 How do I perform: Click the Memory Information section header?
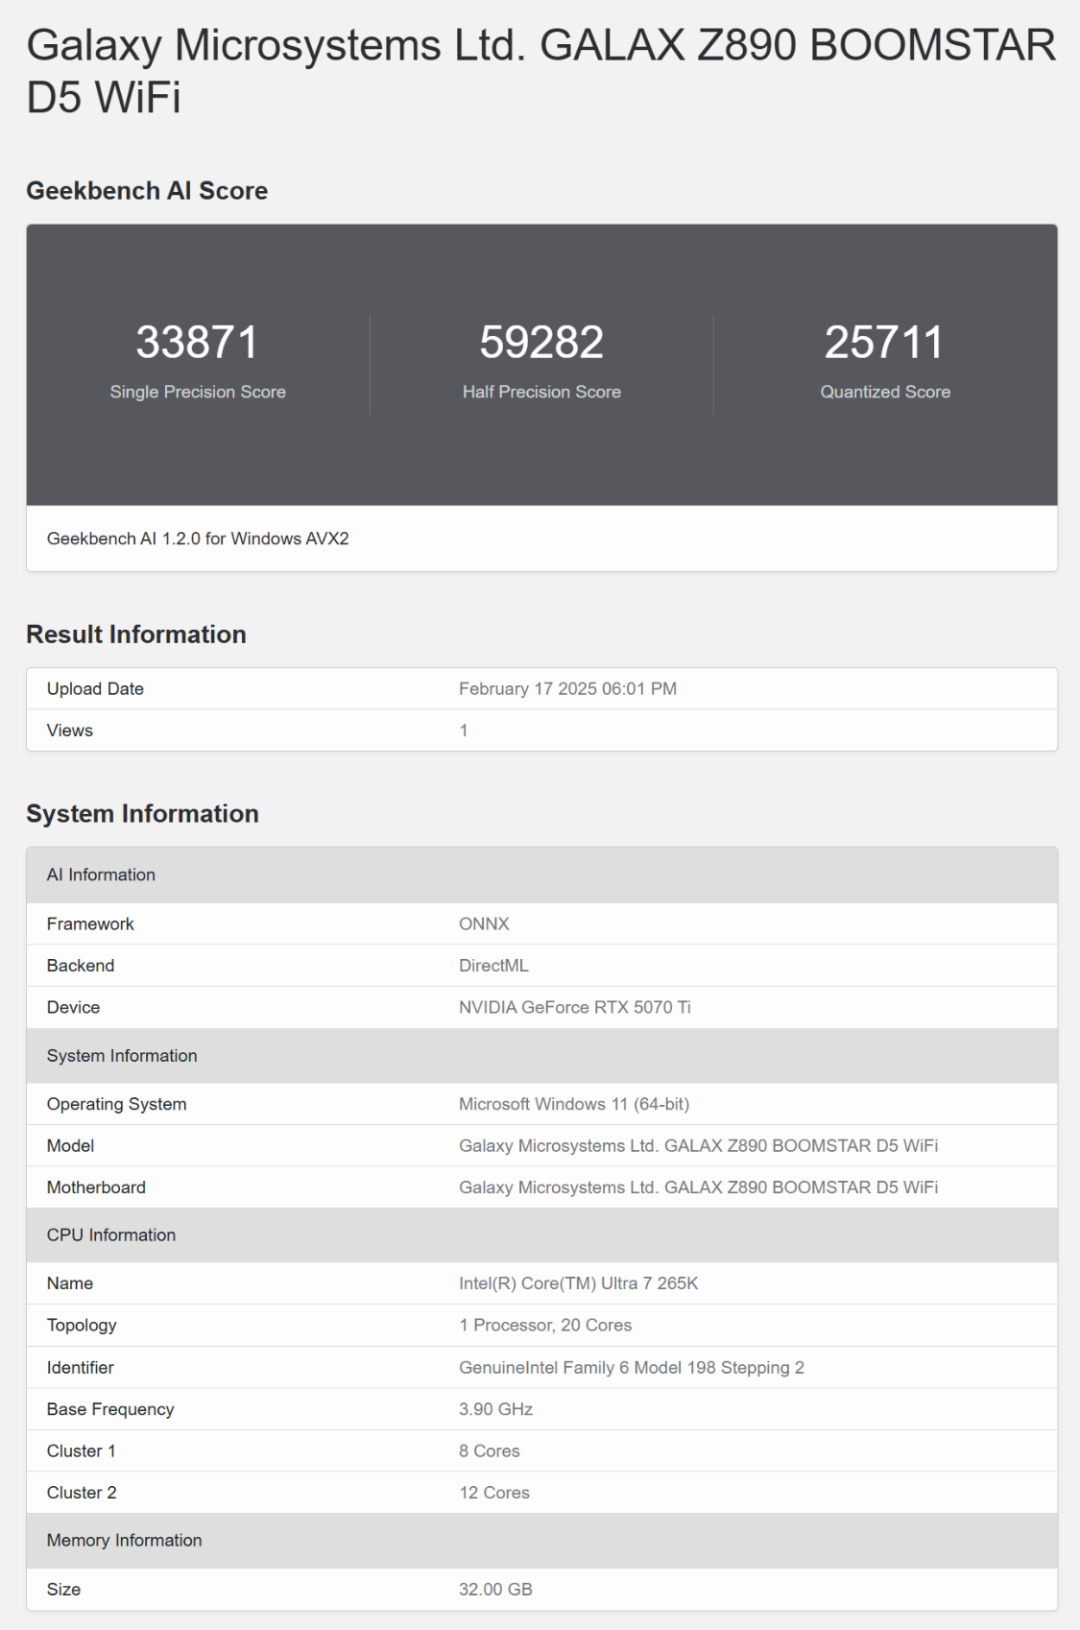click(x=541, y=1541)
